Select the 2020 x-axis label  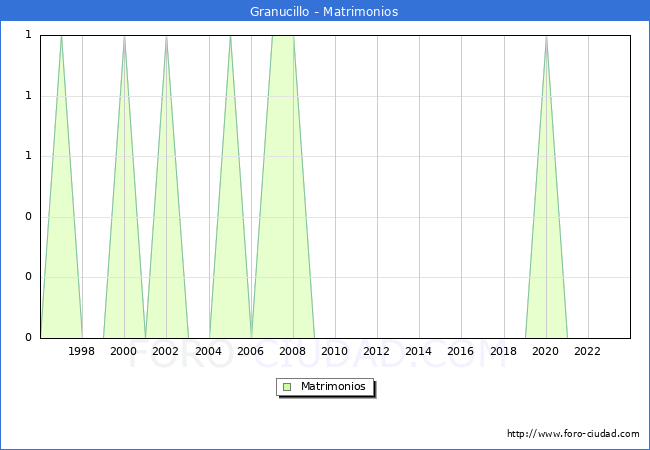pyautogui.click(x=546, y=351)
